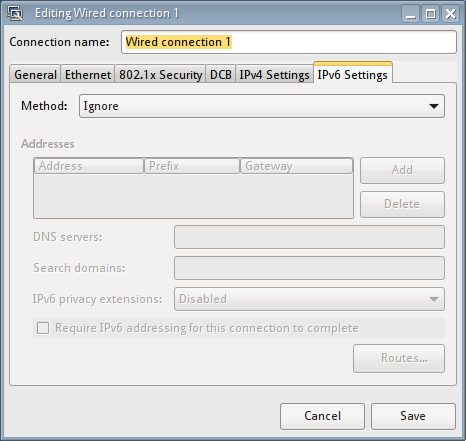Select the IPv6 Settings tab
466x441 pixels.
[353, 74]
